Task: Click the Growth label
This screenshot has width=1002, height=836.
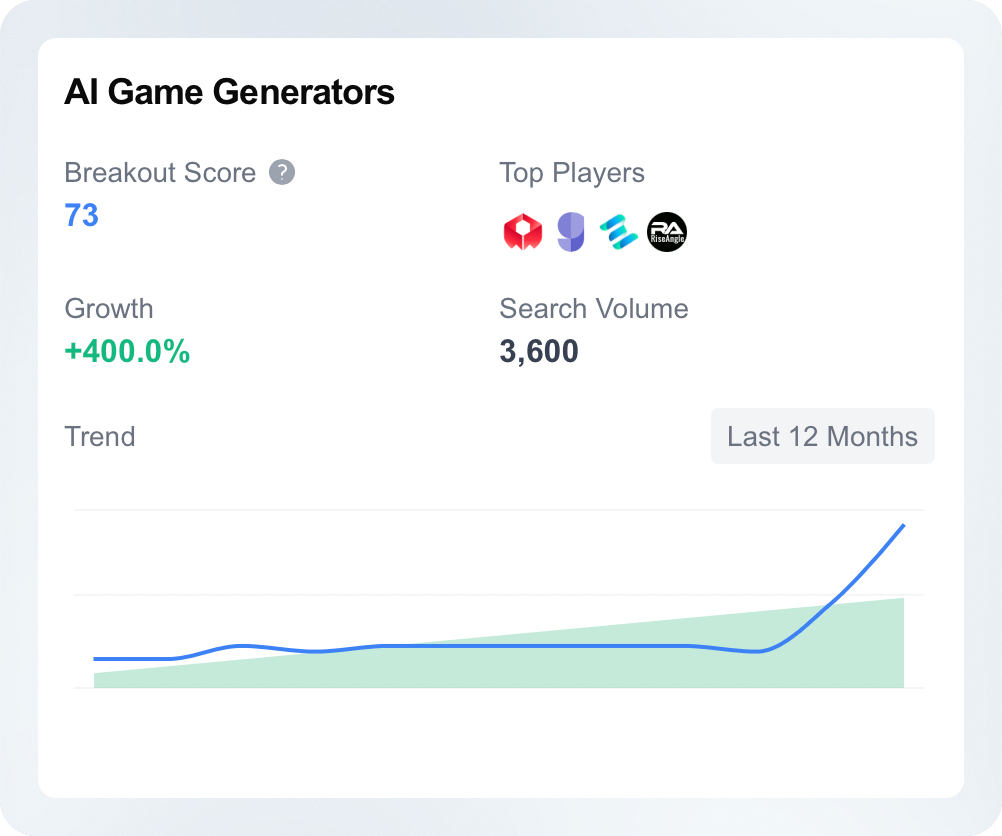Action: pos(109,308)
